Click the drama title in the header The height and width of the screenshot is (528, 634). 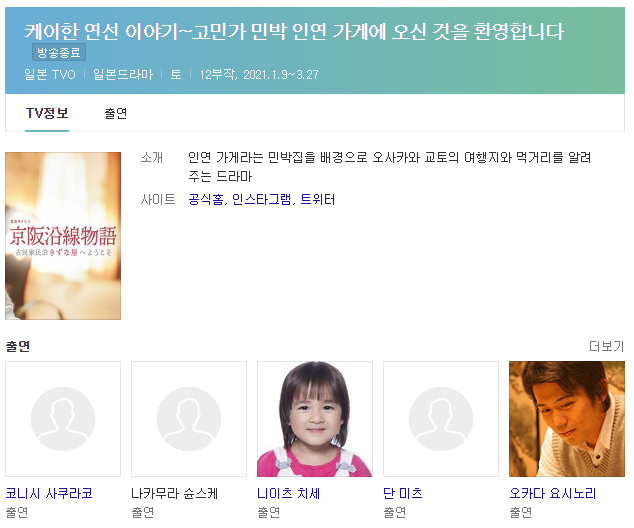click(x=294, y=32)
